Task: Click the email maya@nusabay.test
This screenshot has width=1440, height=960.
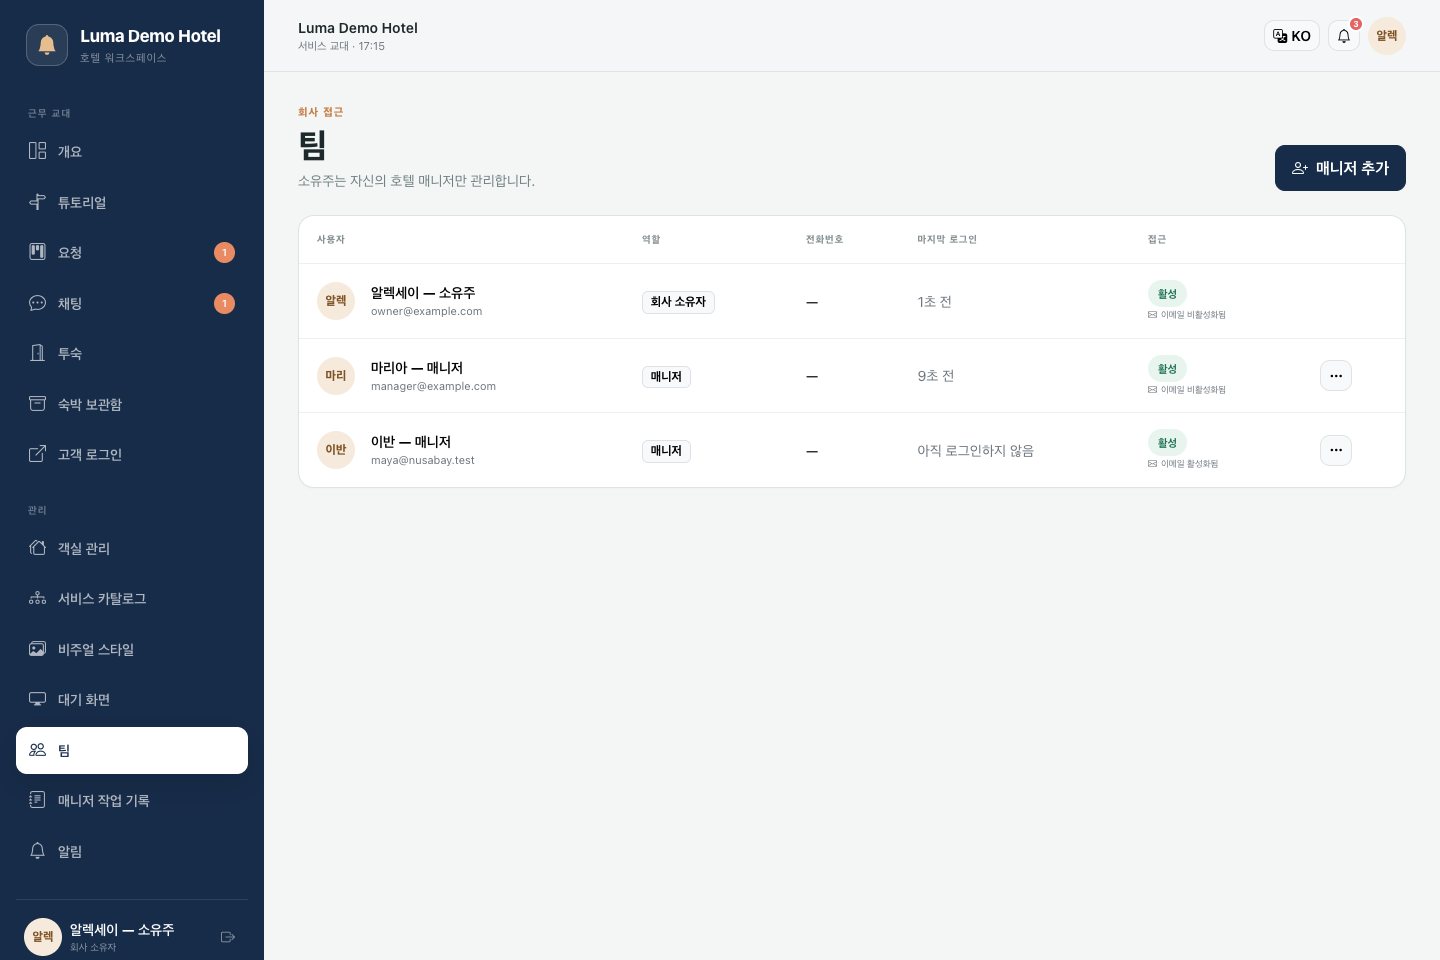Action: click(423, 461)
